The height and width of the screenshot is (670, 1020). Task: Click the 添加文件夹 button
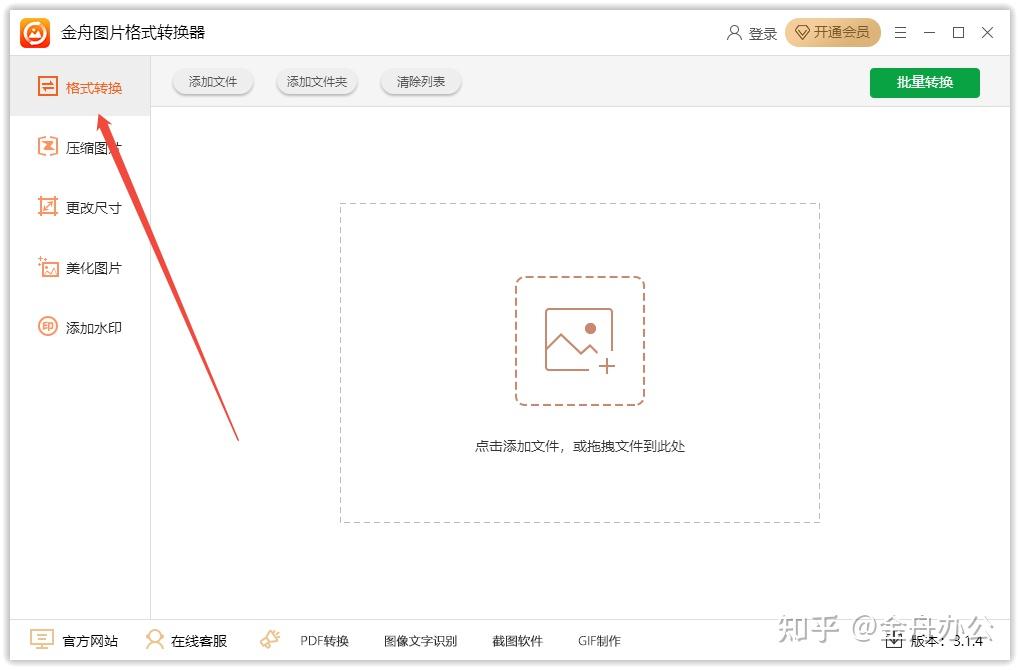317,82
